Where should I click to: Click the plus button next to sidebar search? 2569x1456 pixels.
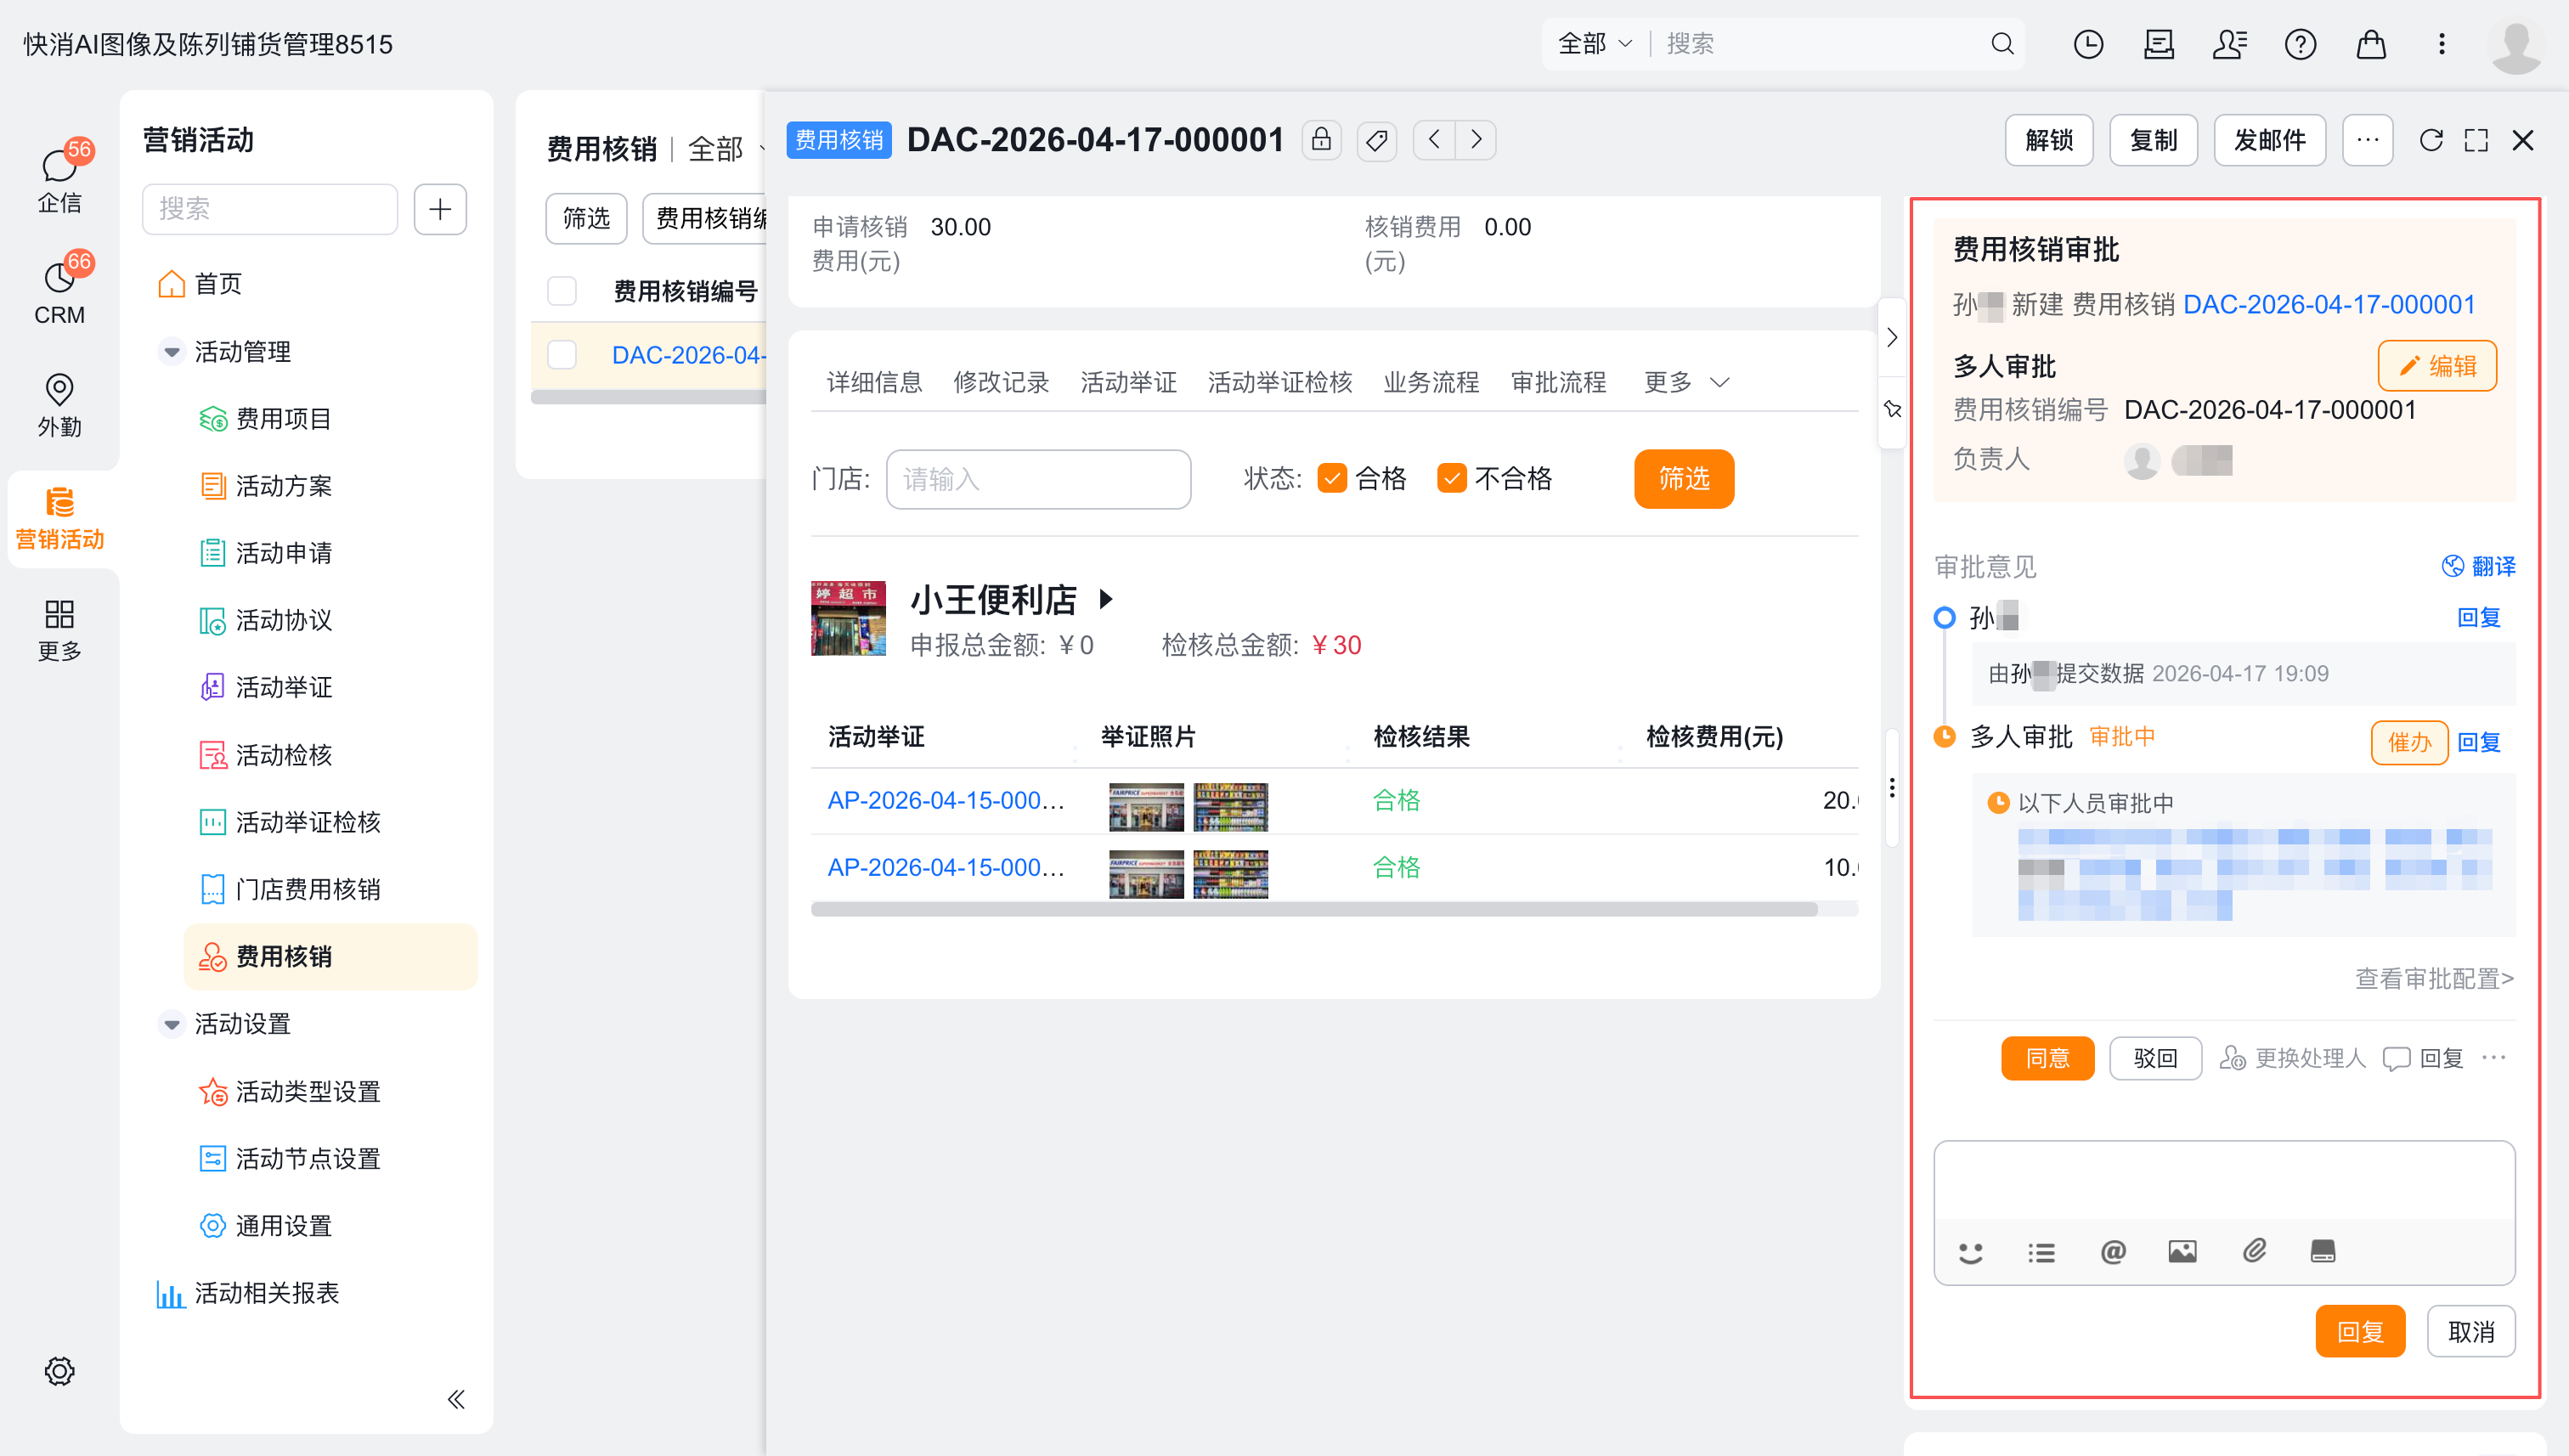pyautogui.click(x=440, y=208)
